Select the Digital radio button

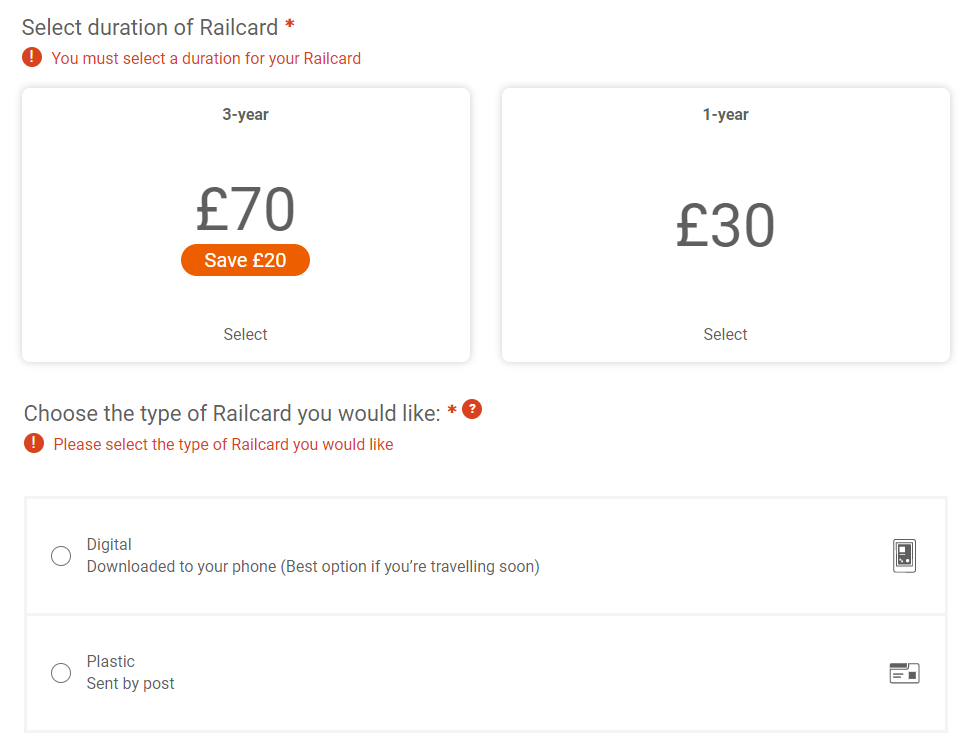pyautogui.click(x=61, y=556)
